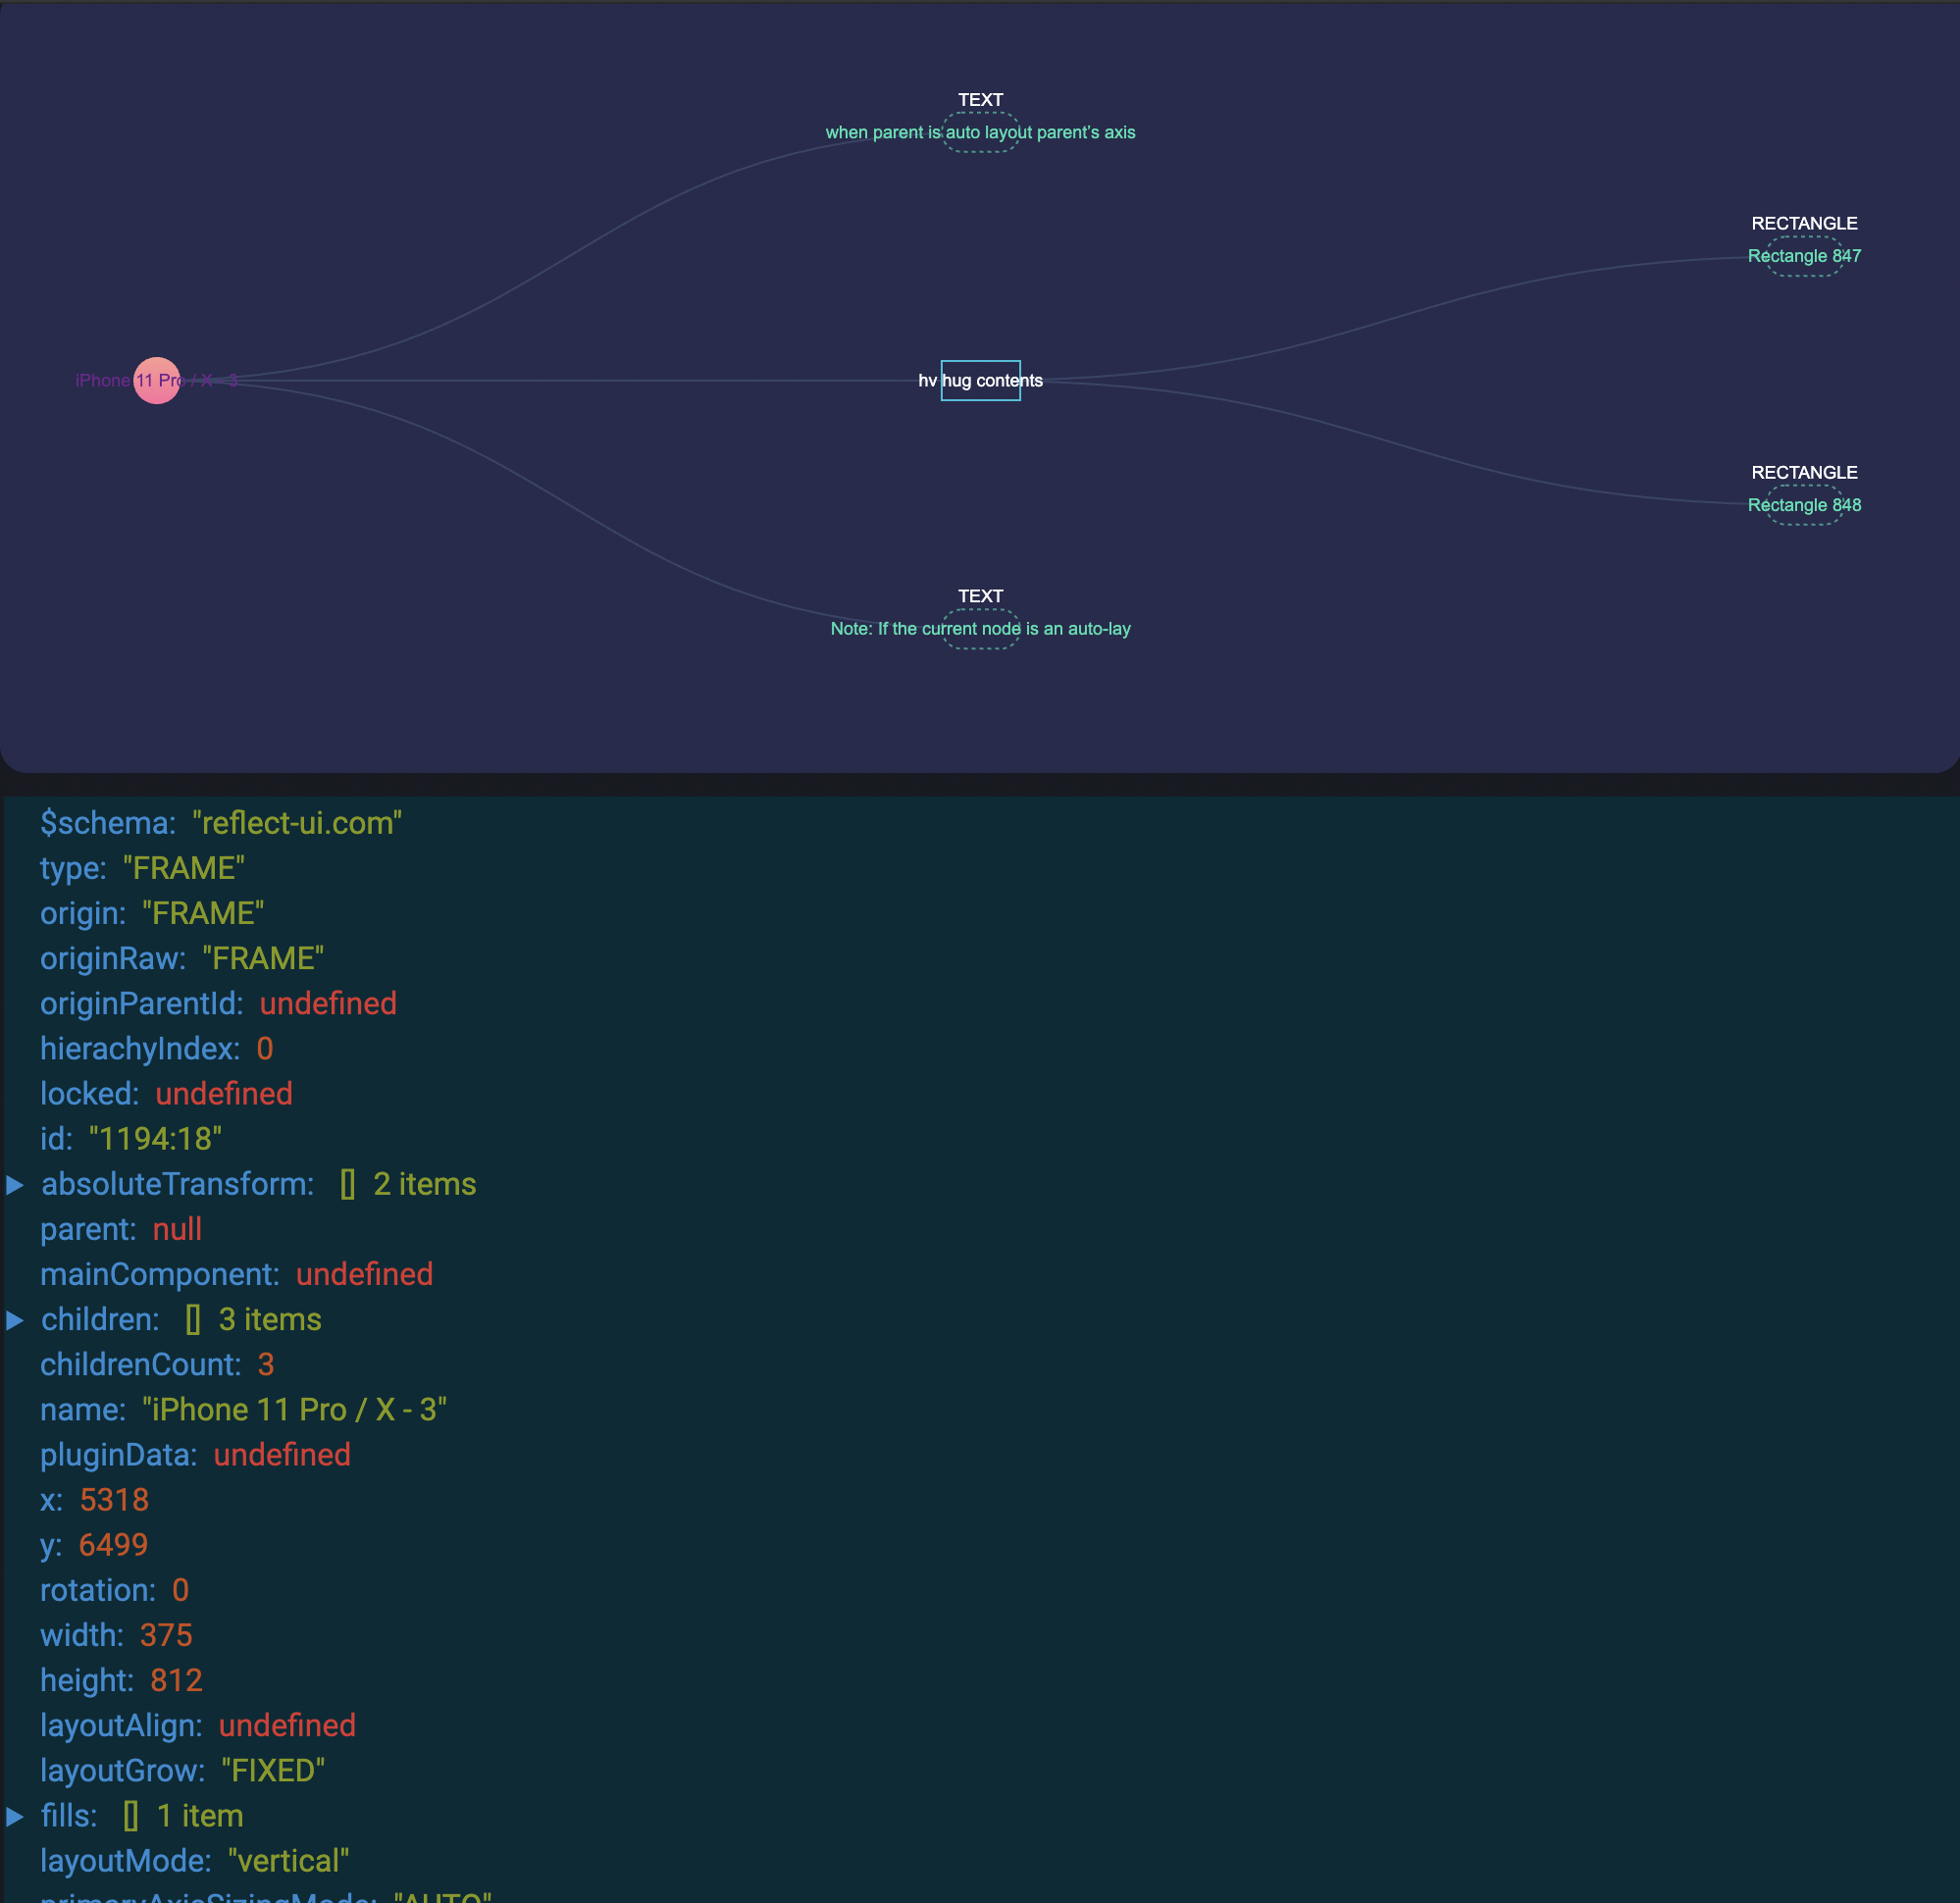1960x1903 pixels.
Task: Select the hv hug contents frame node
Action: point(980,380)
